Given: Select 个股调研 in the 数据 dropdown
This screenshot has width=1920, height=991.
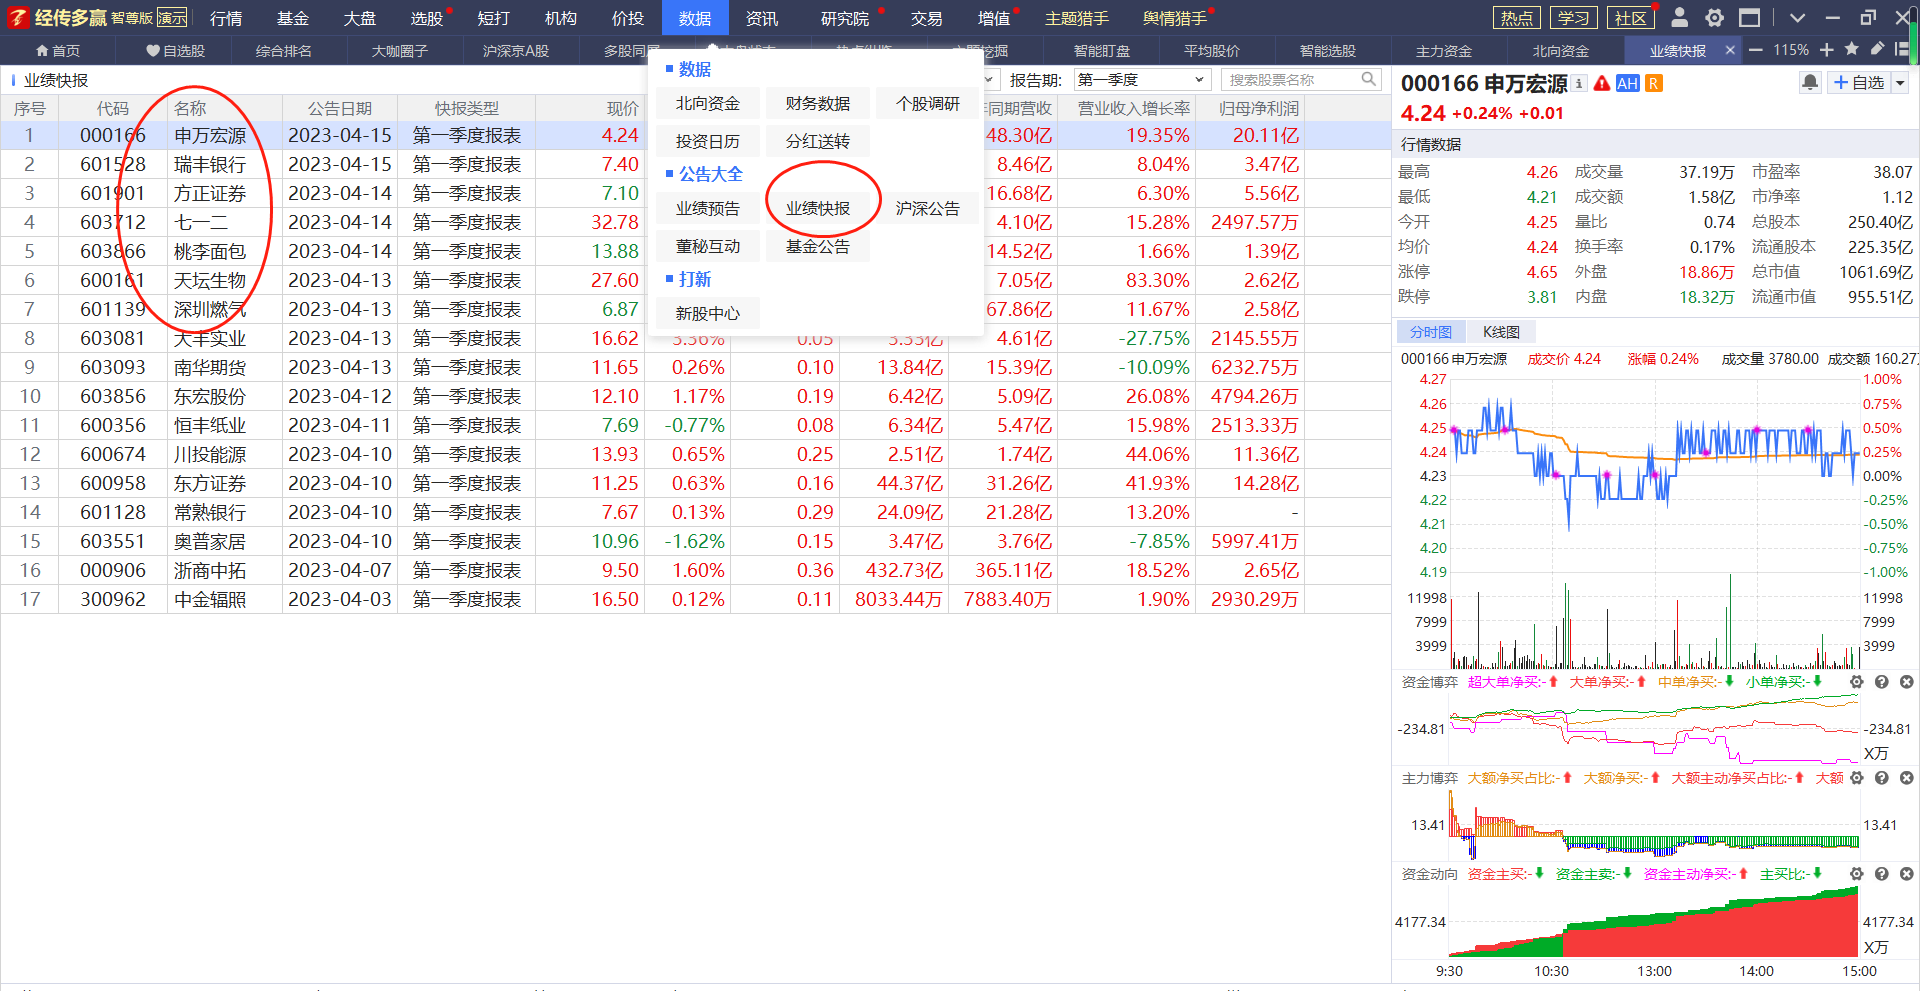Looking at the screenshot, I should tap(928, 103).
